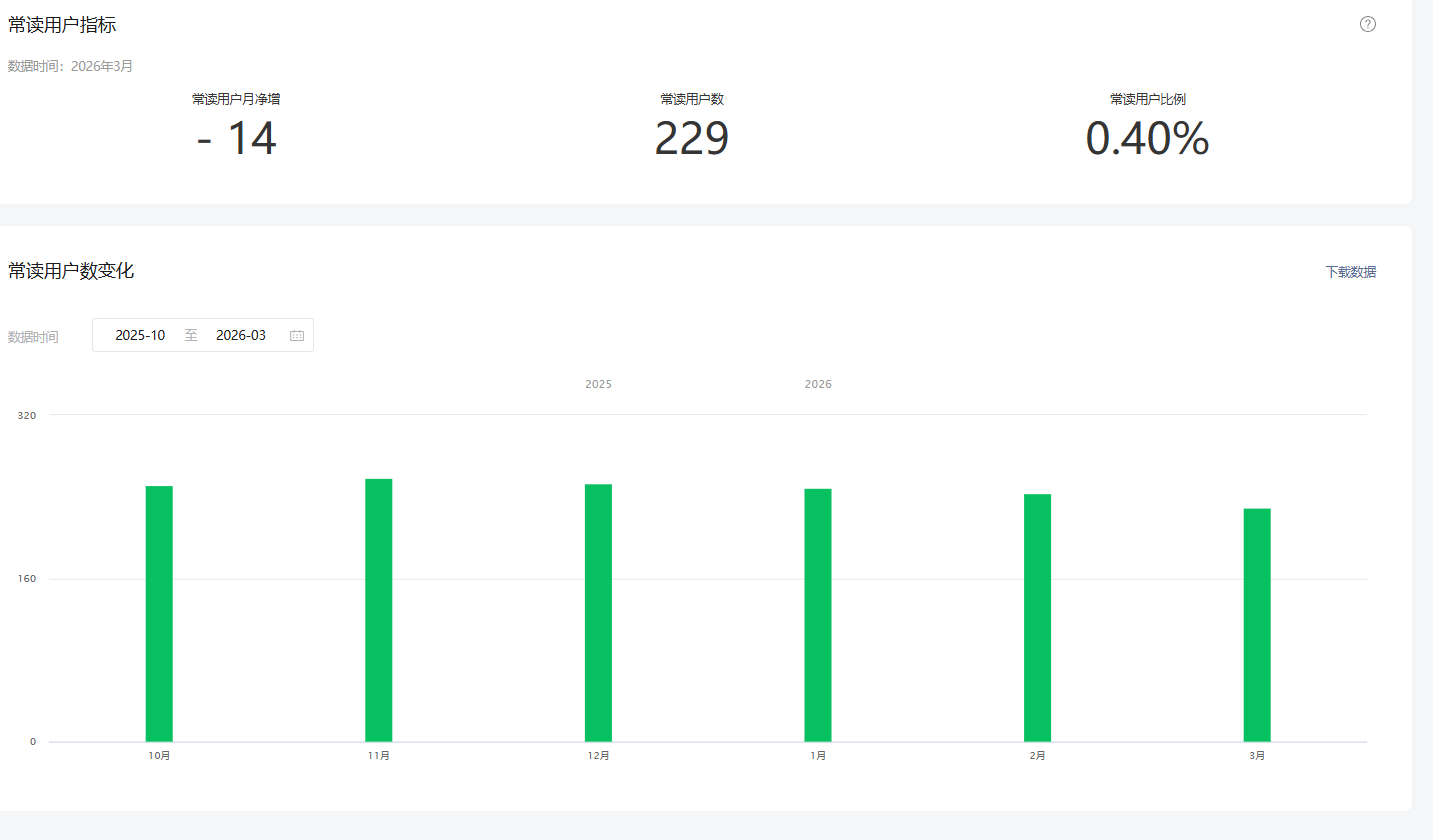Click the 常读用户指标 section title

[62, 25]
